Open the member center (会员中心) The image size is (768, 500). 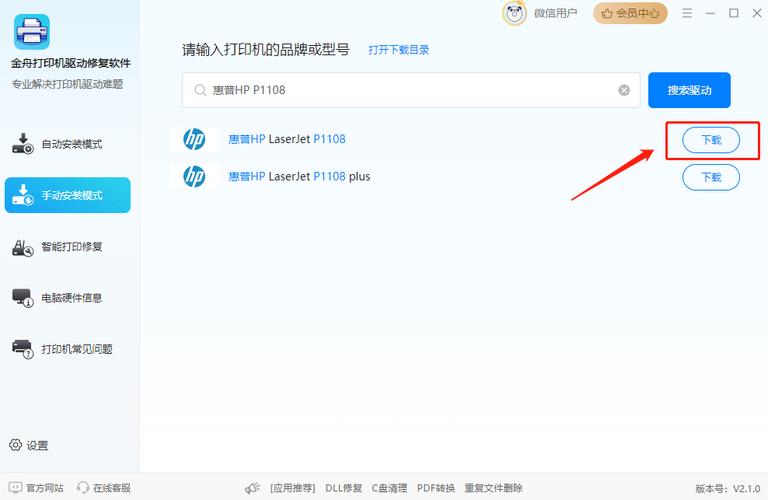[630, 13]
